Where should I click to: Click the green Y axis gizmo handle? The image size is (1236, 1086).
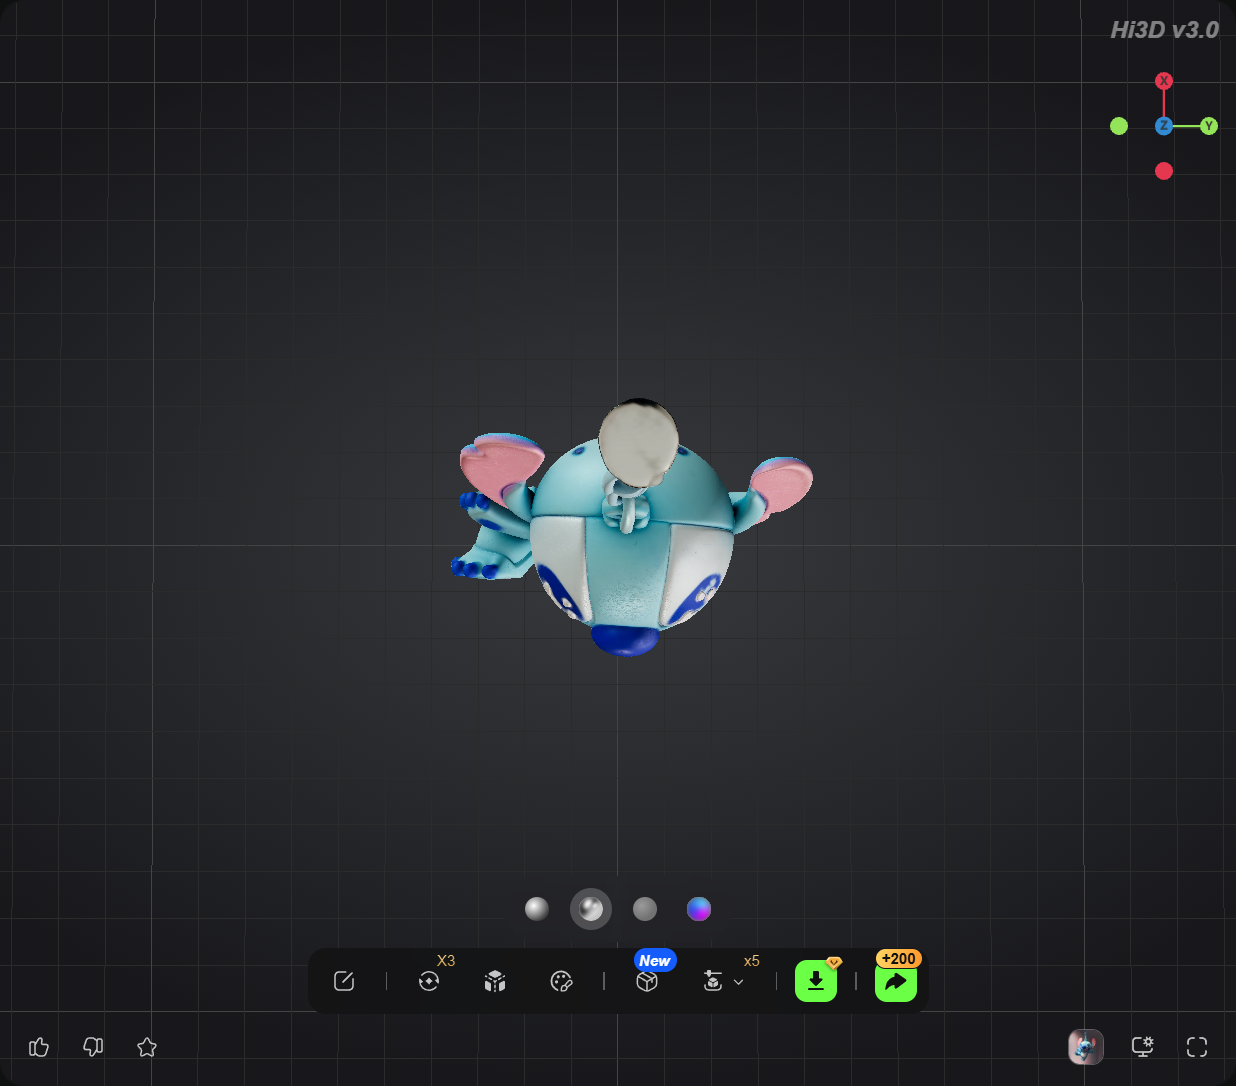[1209, 126]
